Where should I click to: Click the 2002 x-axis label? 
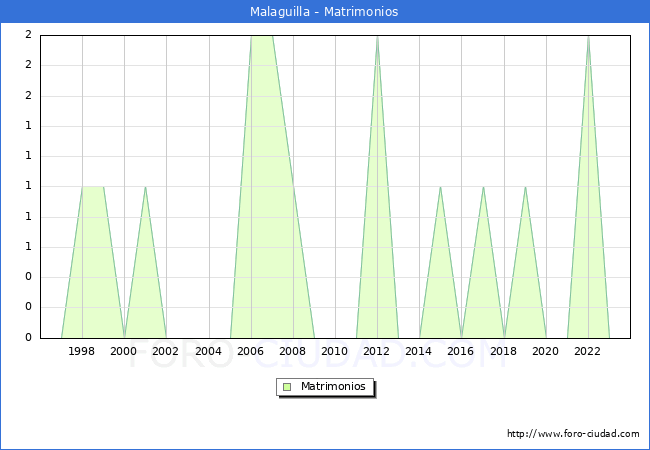pyautogui.click(x=166, y=351)
